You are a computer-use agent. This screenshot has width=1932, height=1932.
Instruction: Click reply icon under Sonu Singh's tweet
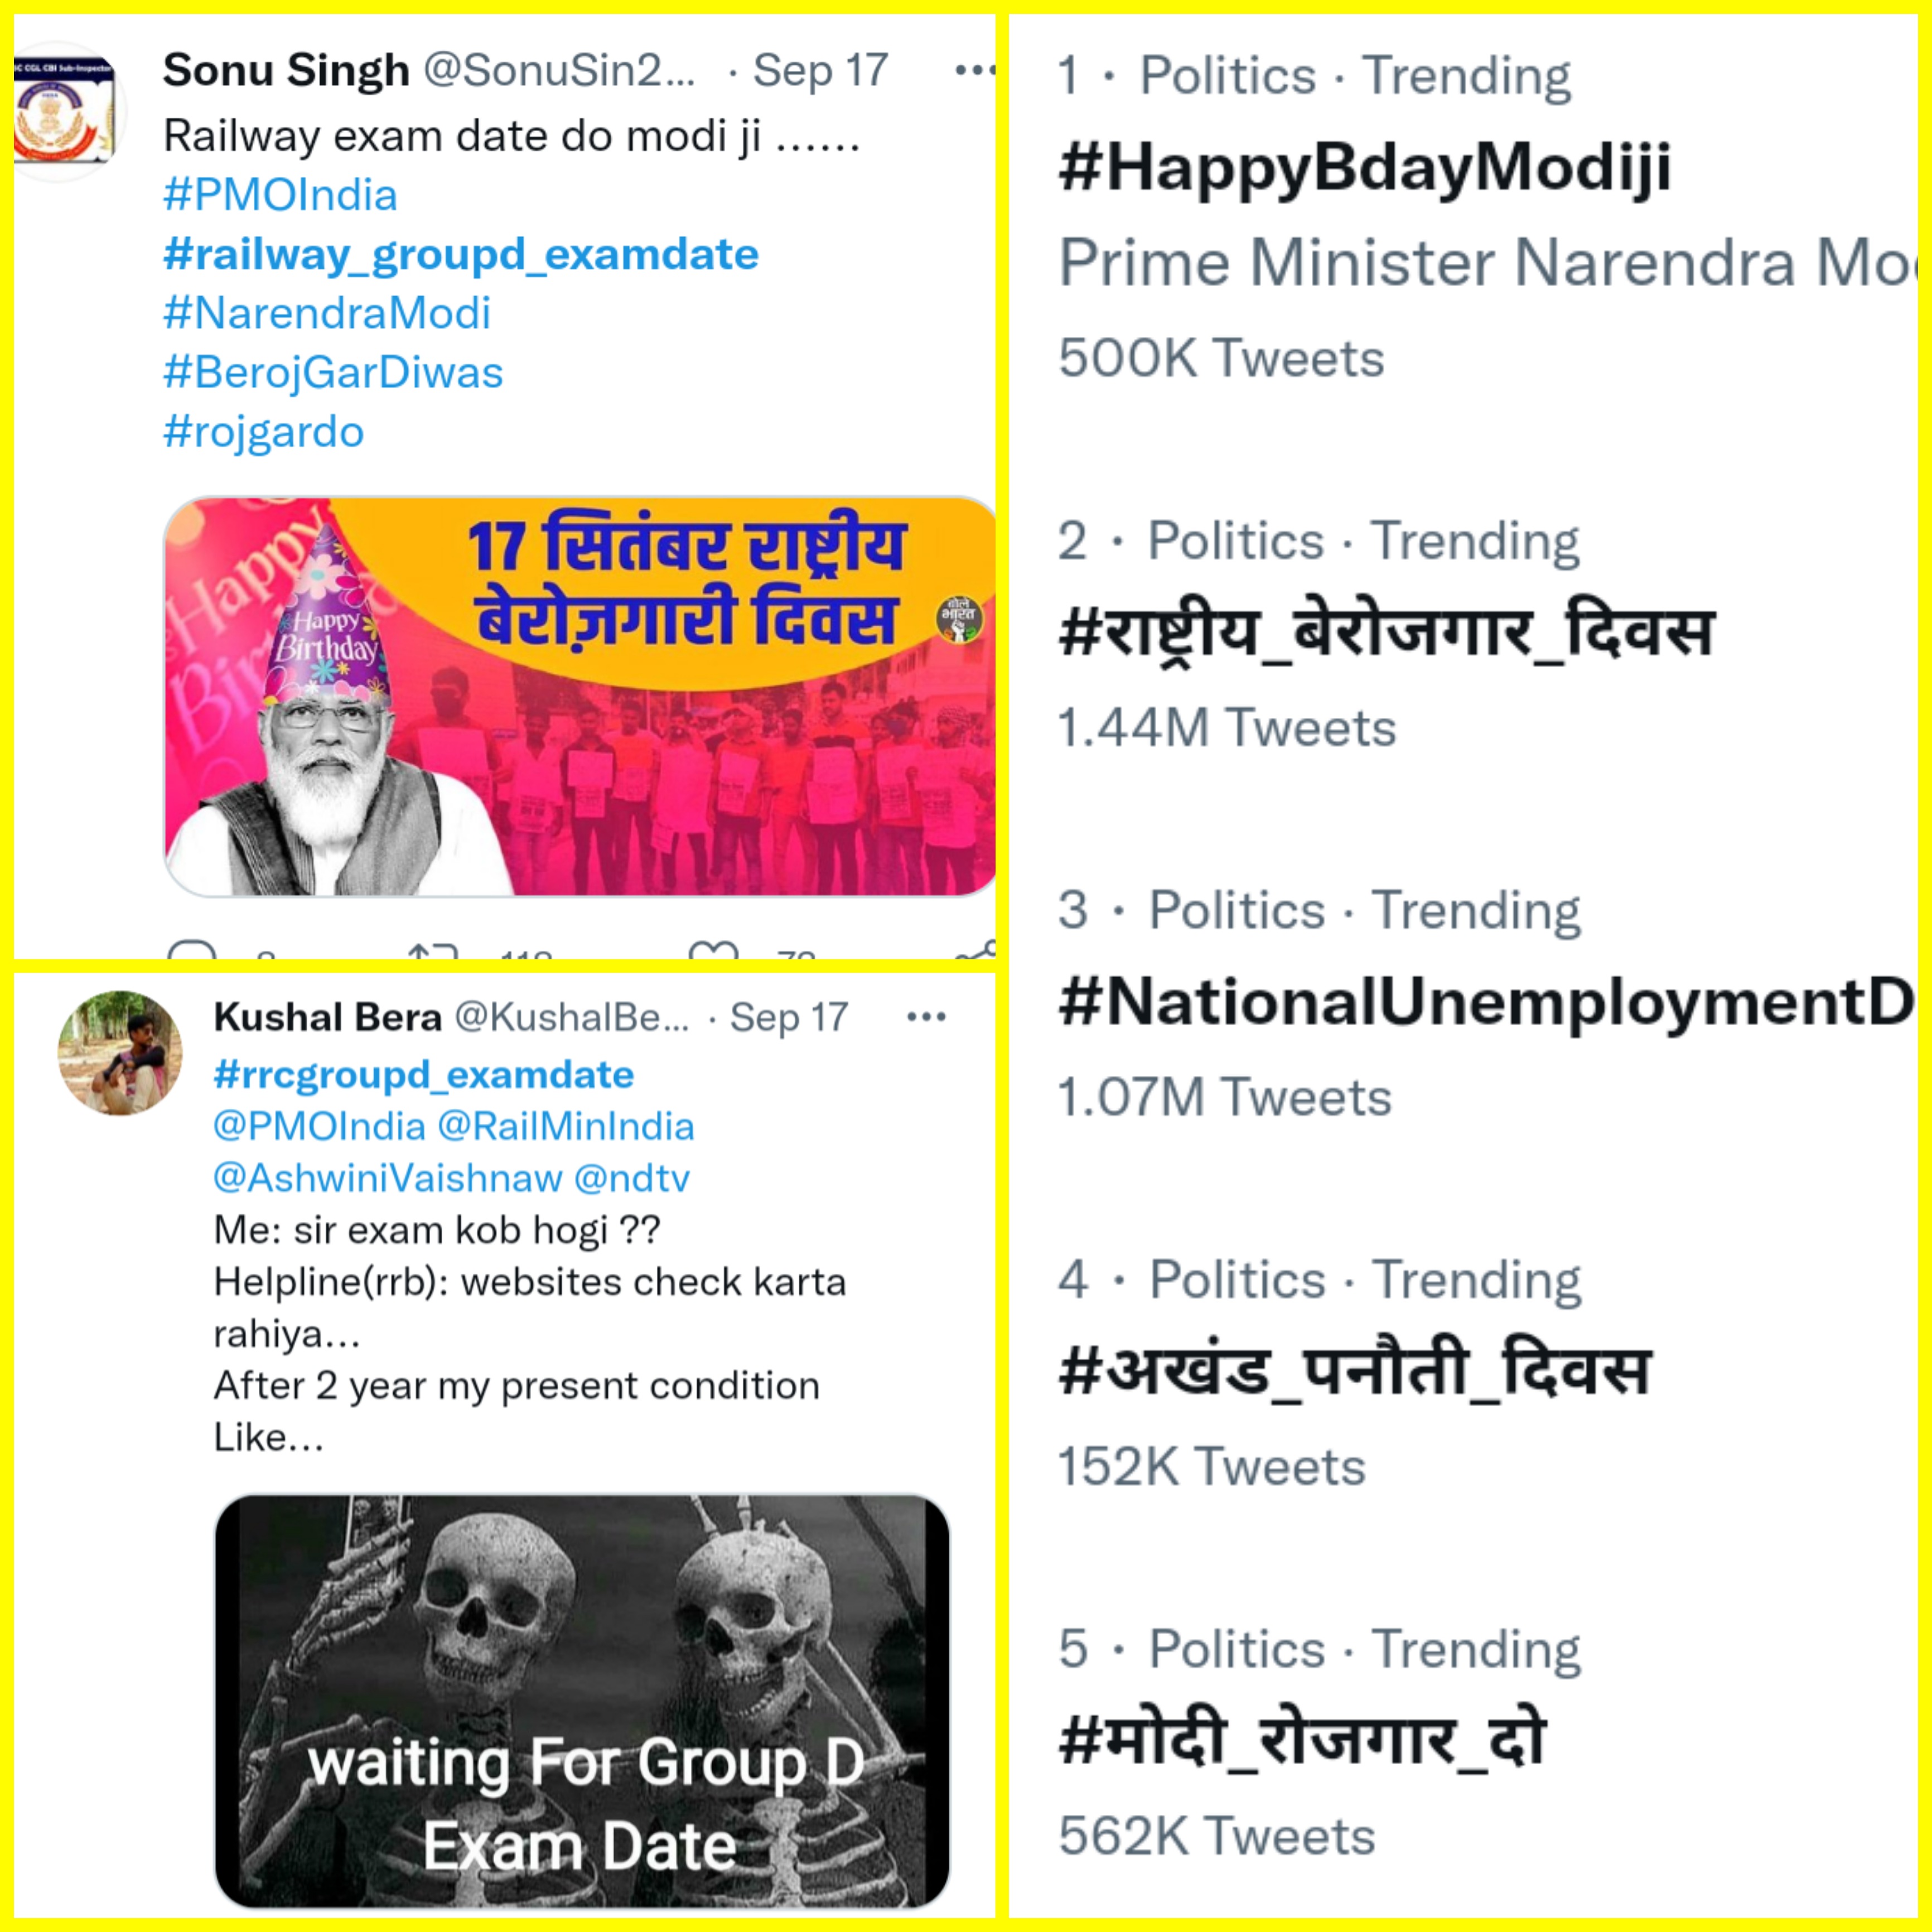[x=192, y=949]
